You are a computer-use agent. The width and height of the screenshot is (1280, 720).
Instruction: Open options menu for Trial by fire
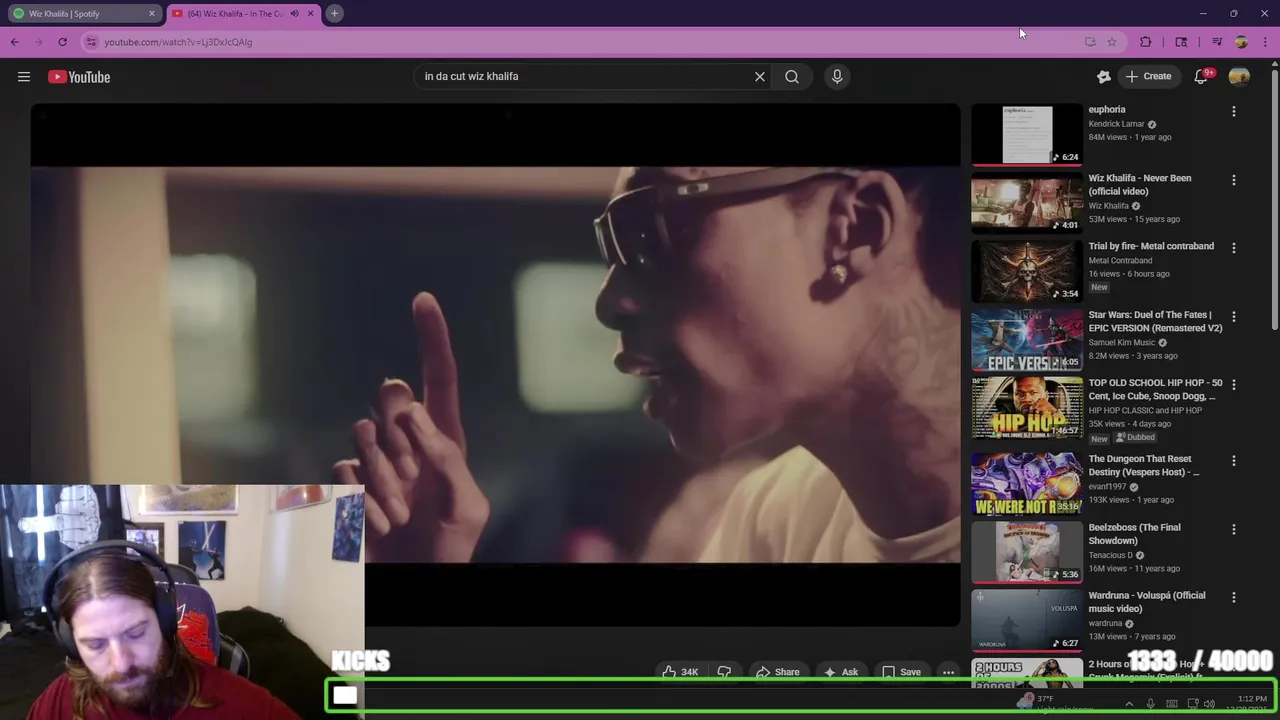coord(1234,248)
